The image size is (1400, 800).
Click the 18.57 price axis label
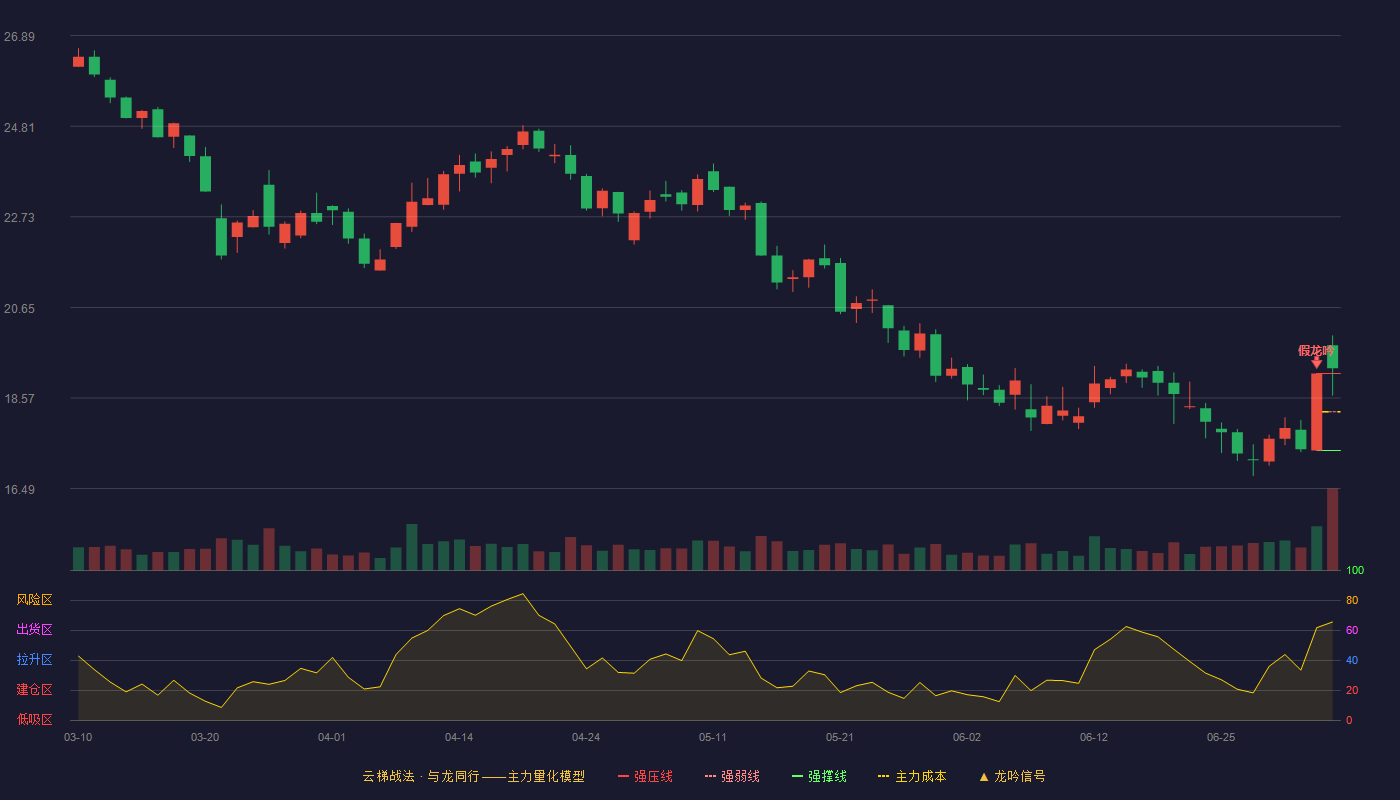(x=19, y=399)
